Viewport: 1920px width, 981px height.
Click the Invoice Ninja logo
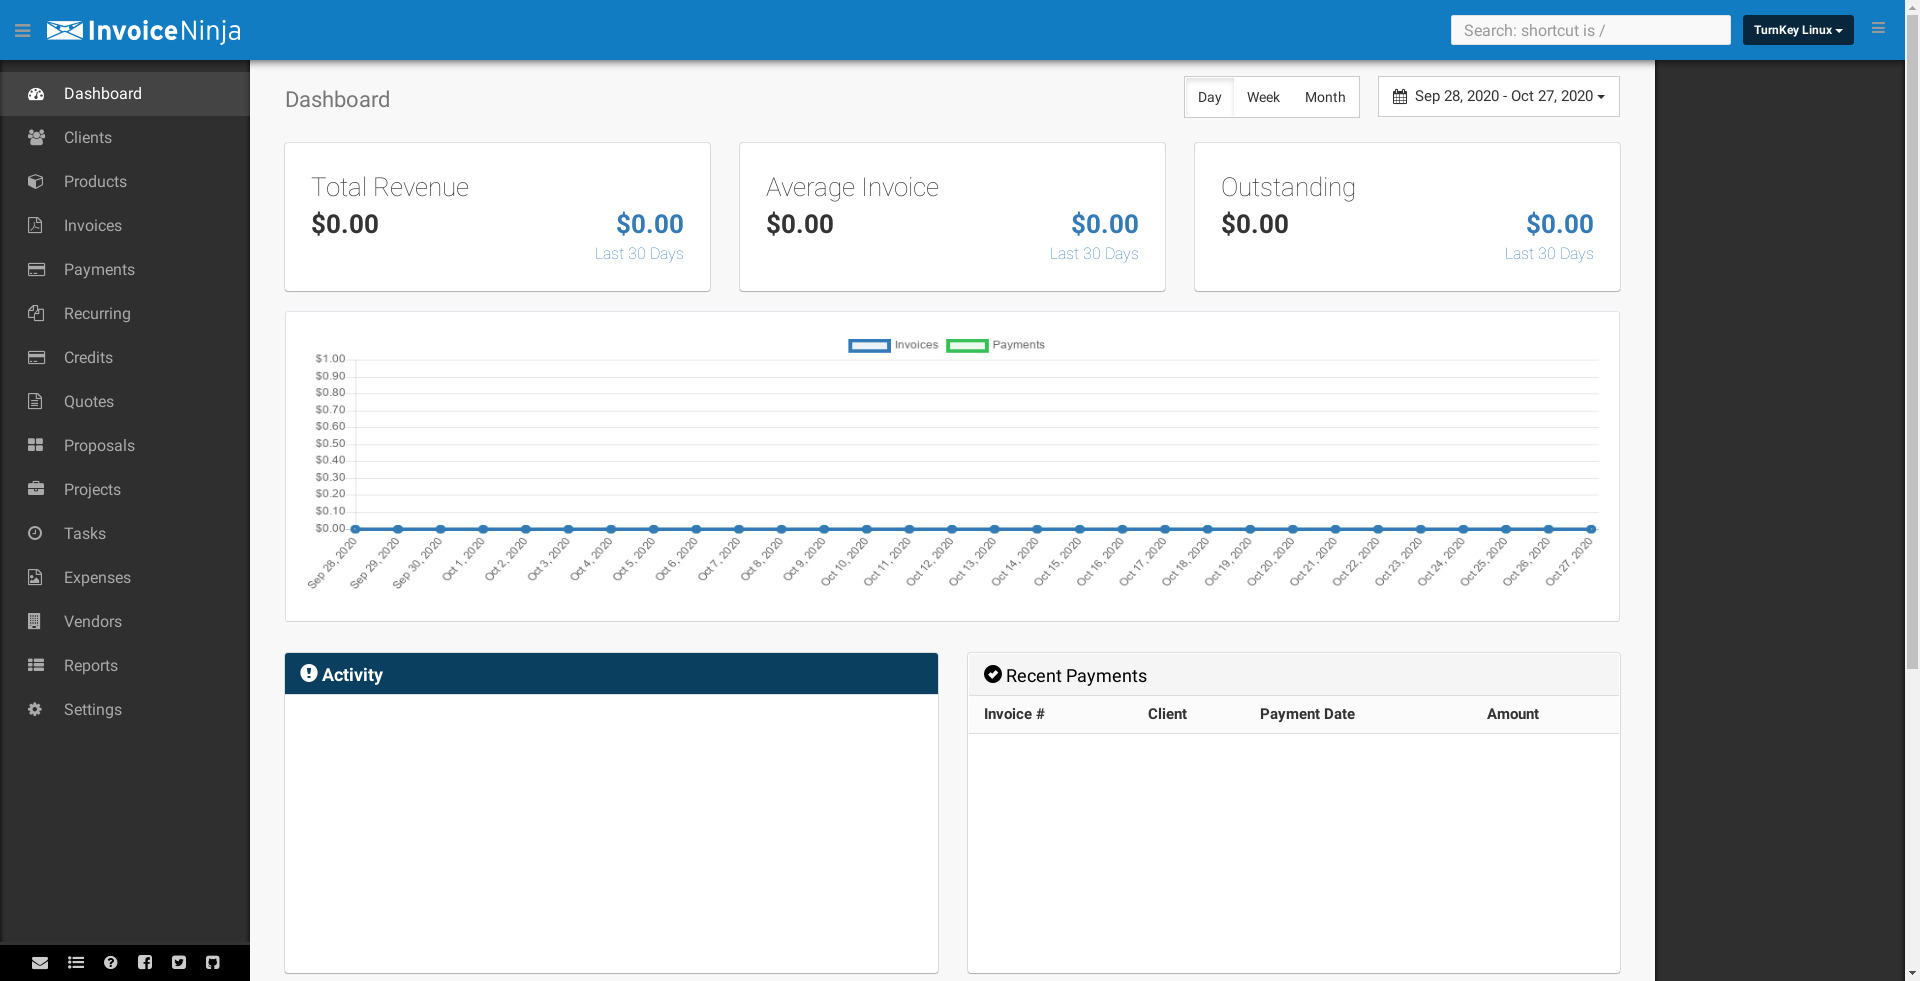point(144,31)
